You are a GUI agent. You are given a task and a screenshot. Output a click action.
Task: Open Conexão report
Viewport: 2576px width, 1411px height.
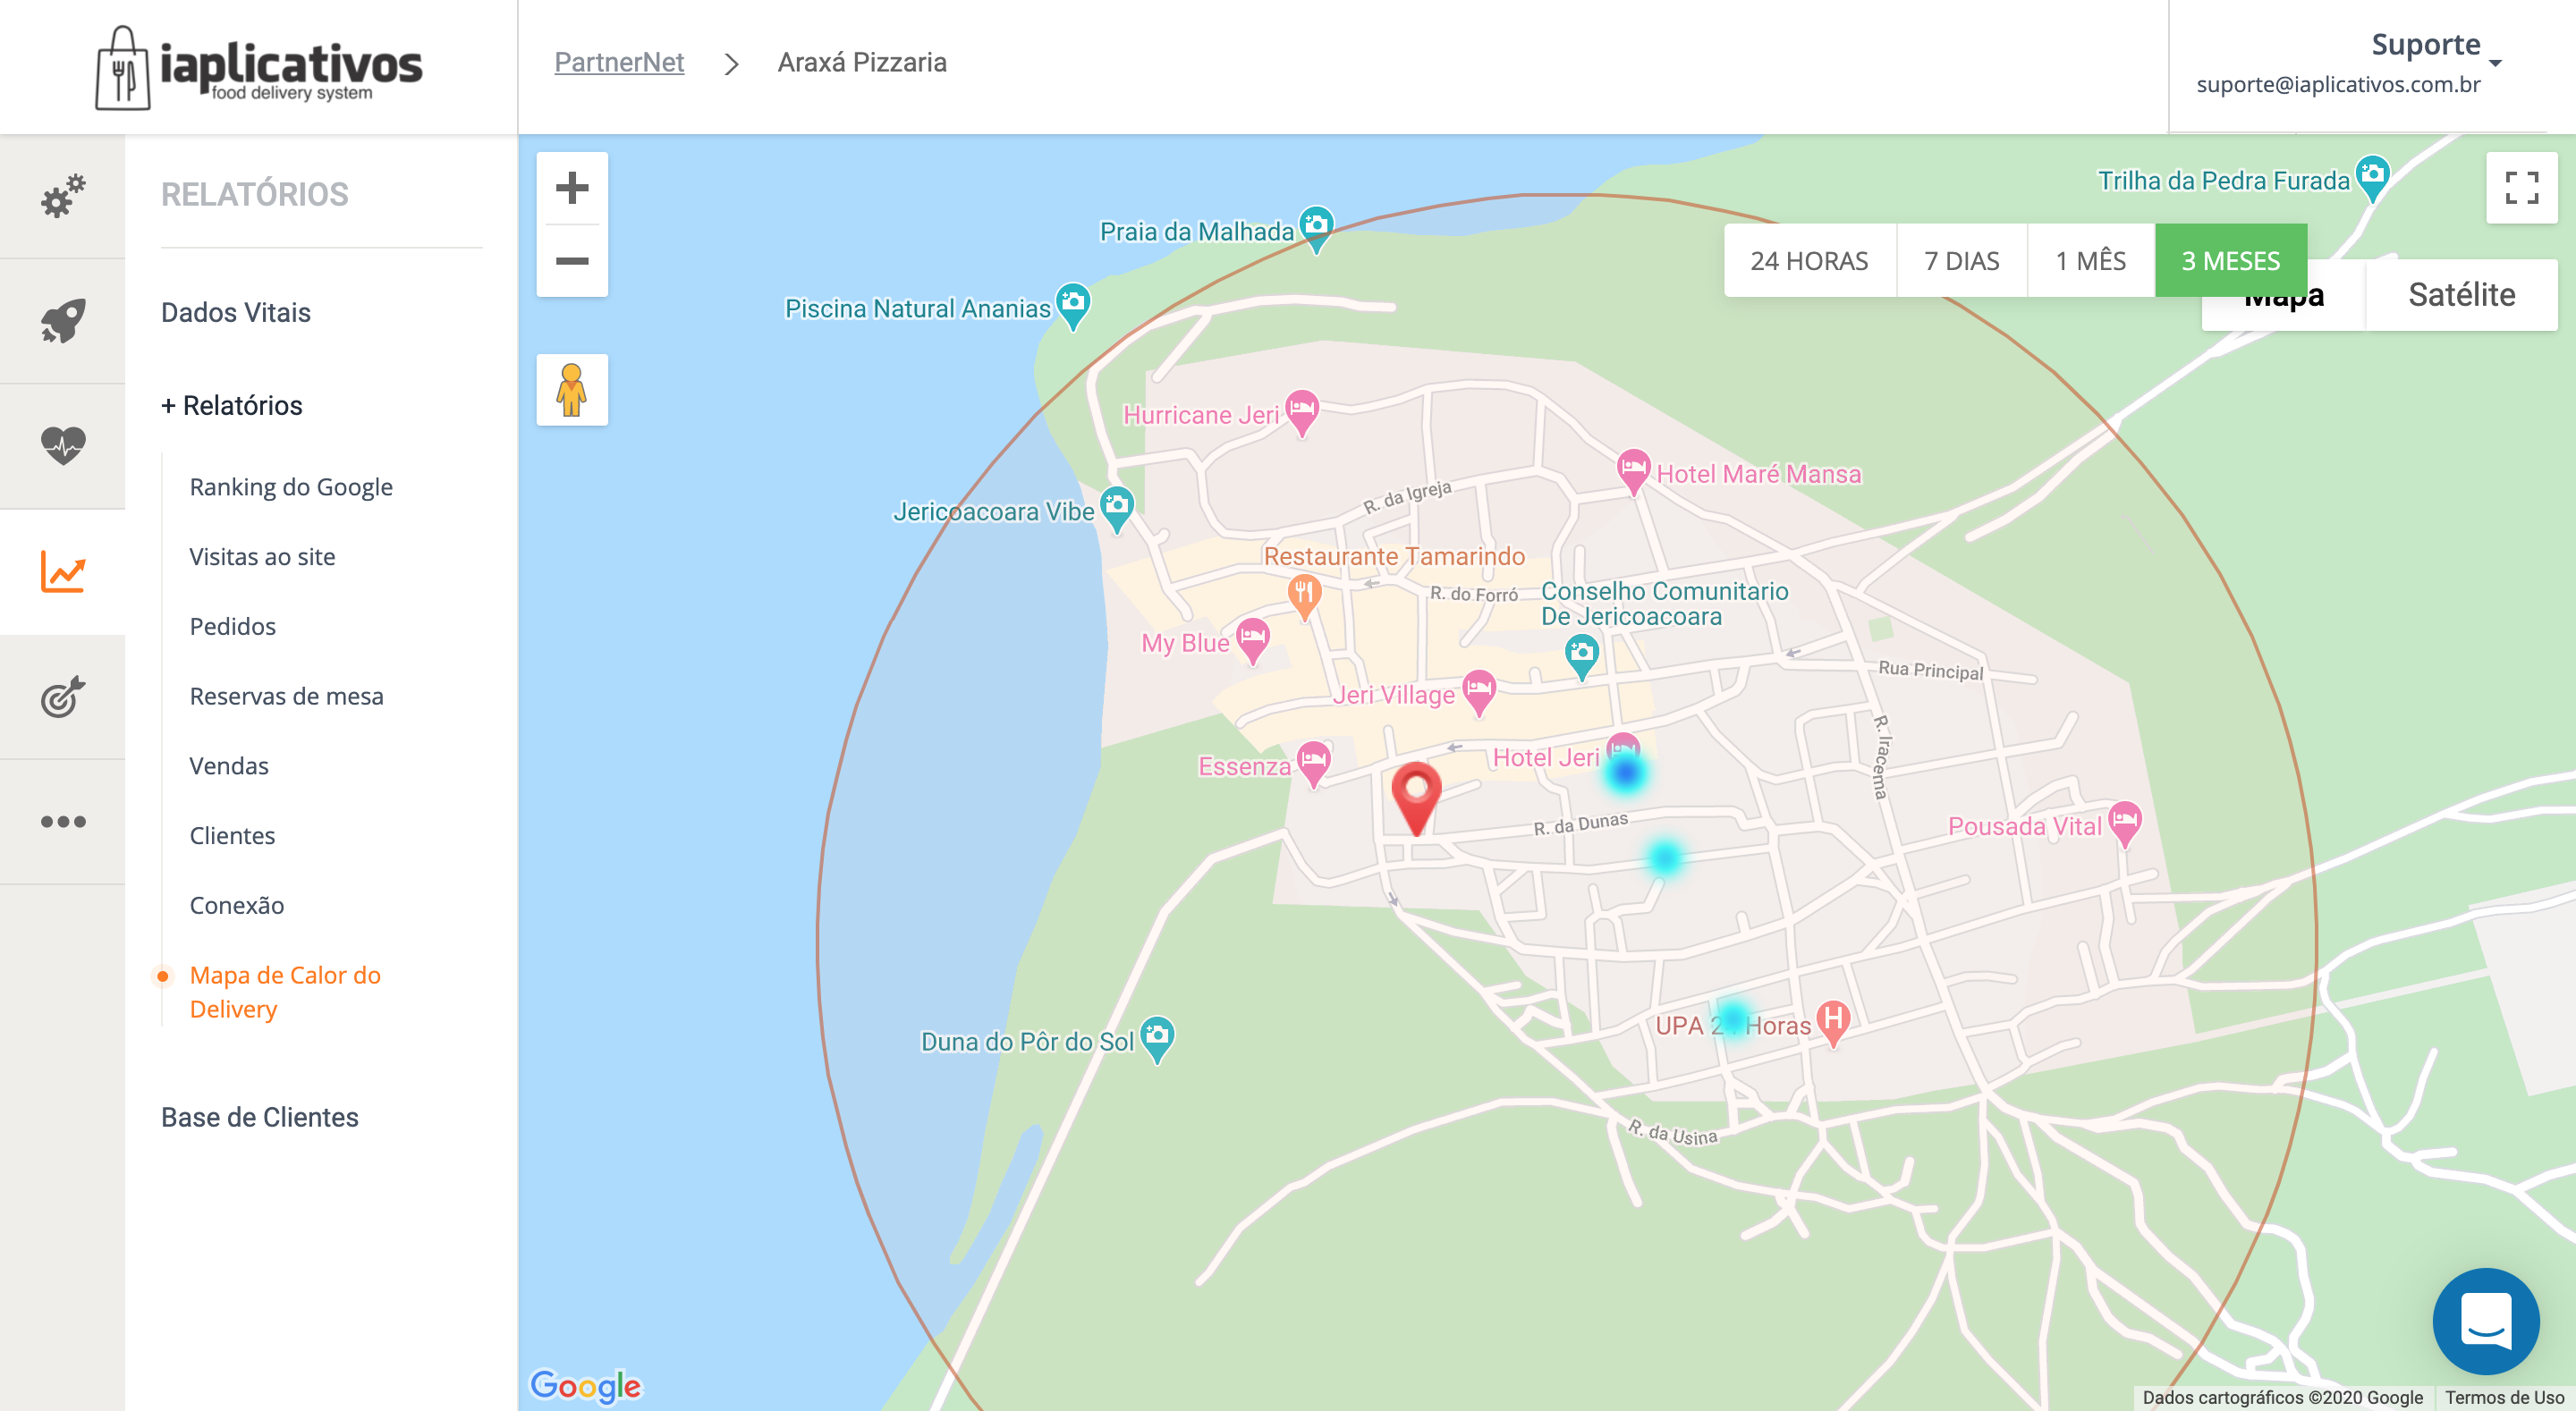point(236,905)
